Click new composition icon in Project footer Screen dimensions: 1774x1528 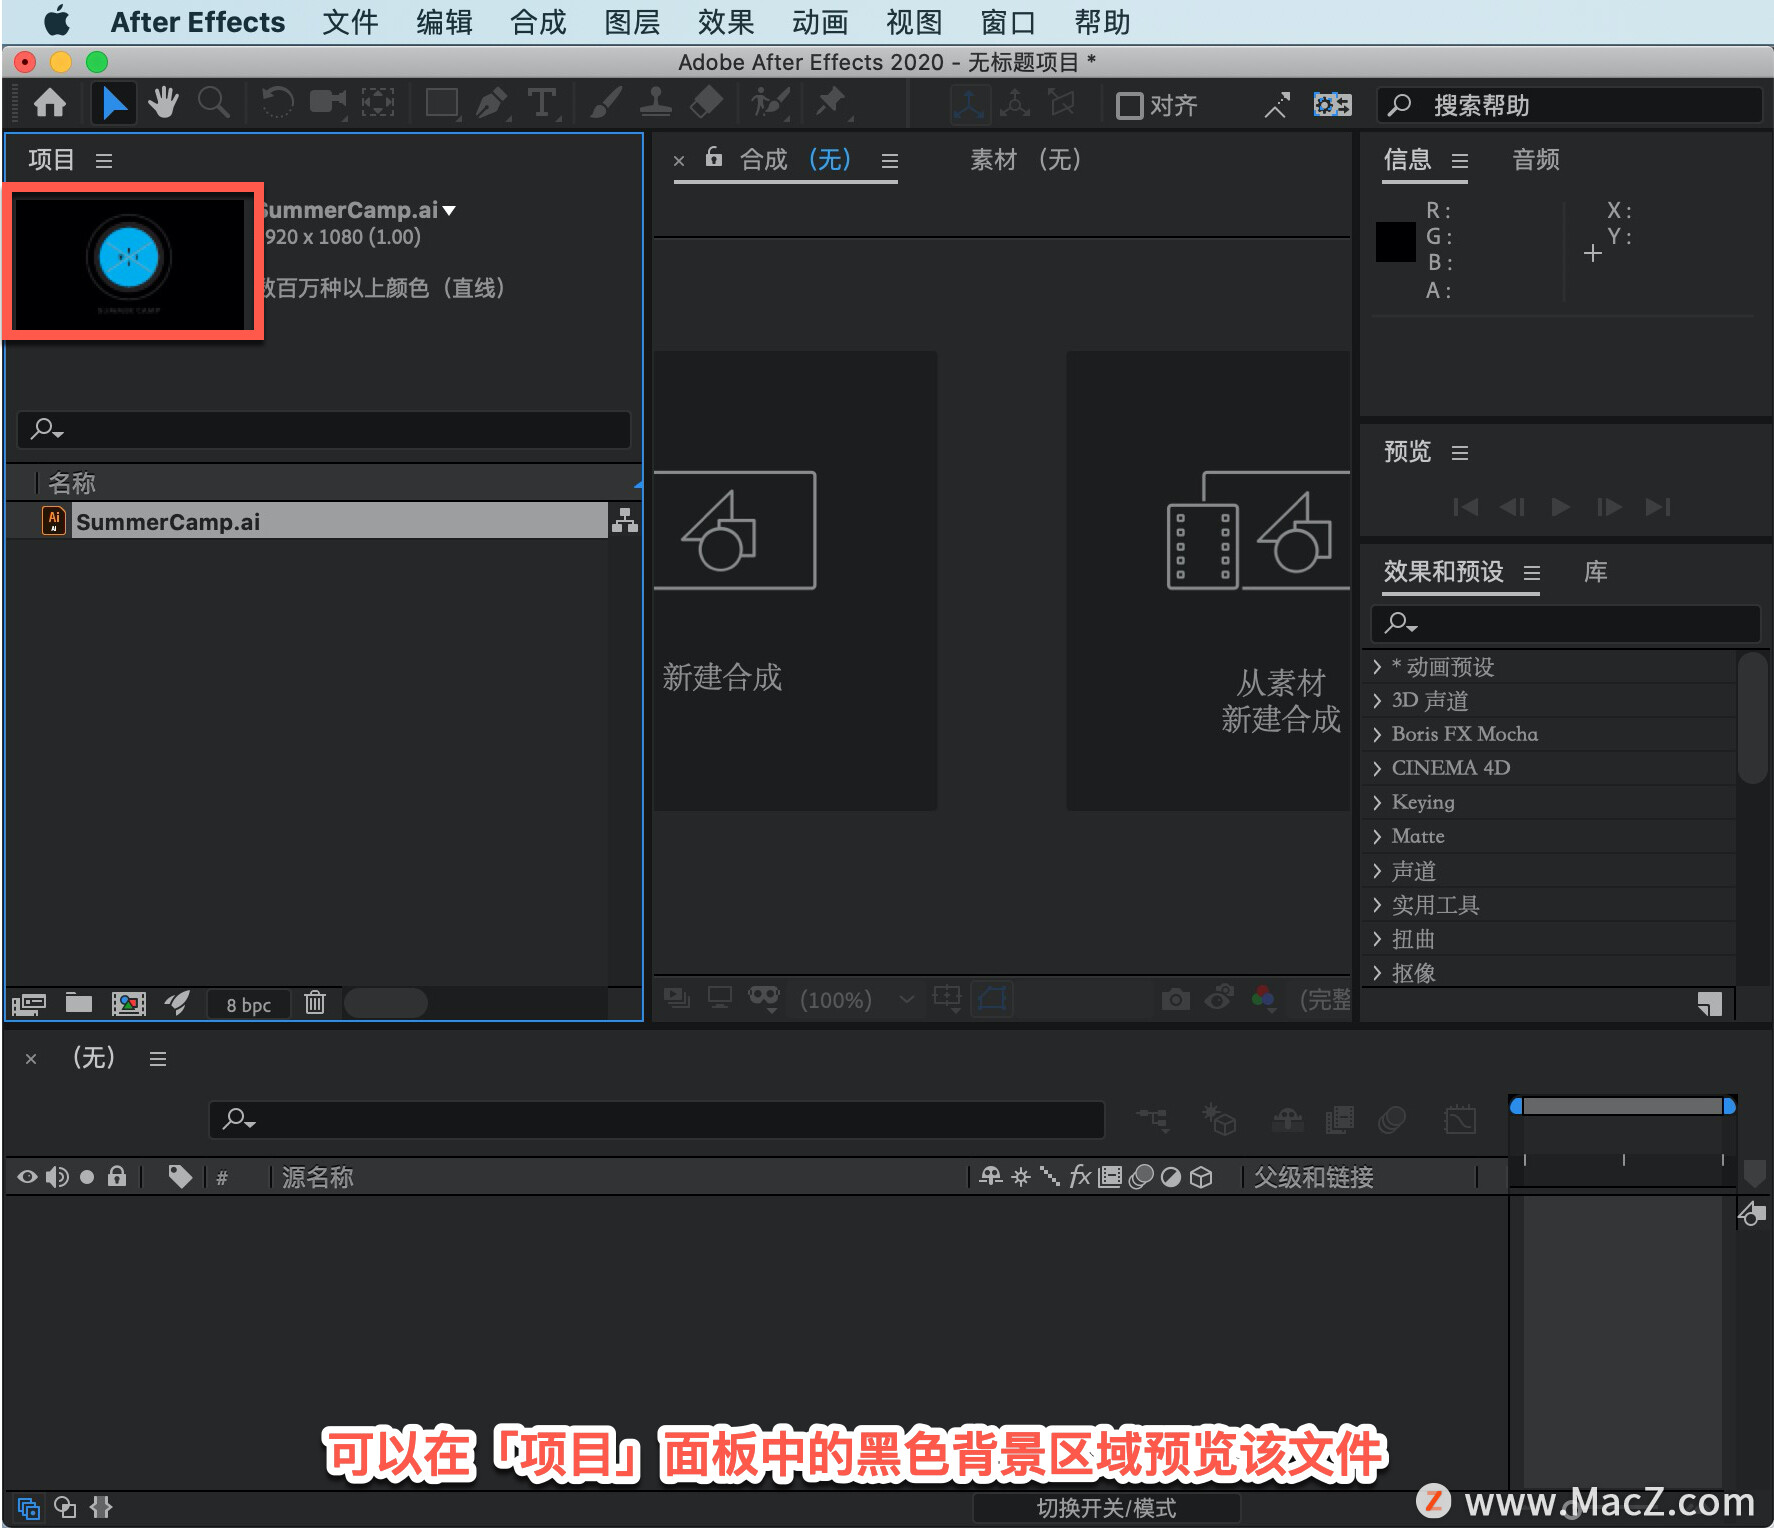(128, 1003)
